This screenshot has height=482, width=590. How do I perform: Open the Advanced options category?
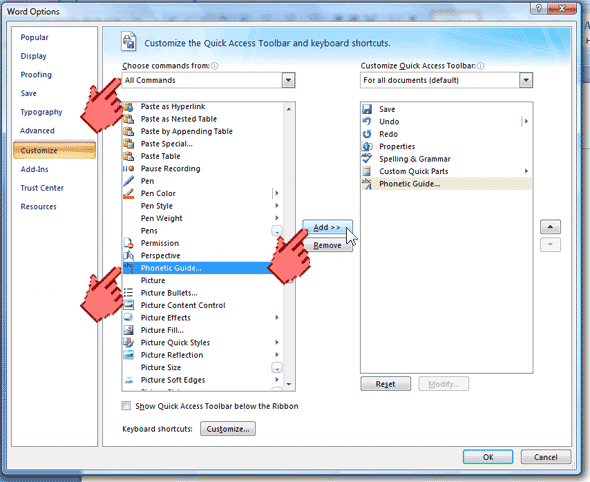(37, 131)
